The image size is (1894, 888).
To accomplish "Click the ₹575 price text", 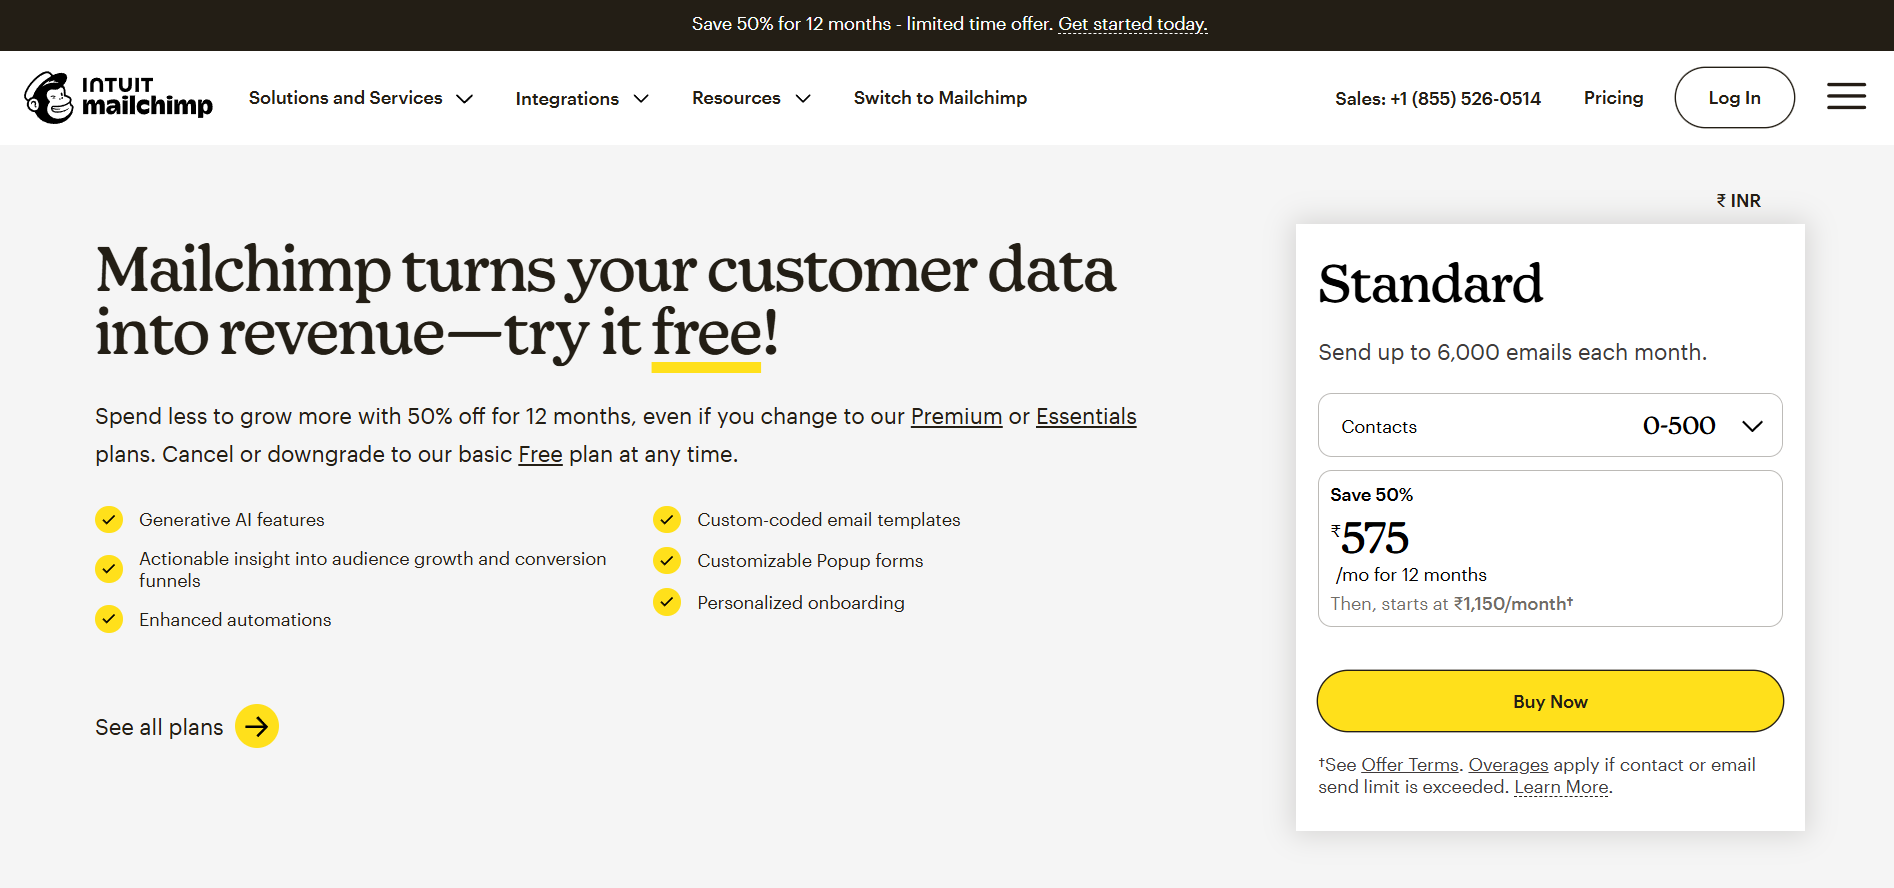I will coord(1370,538).
